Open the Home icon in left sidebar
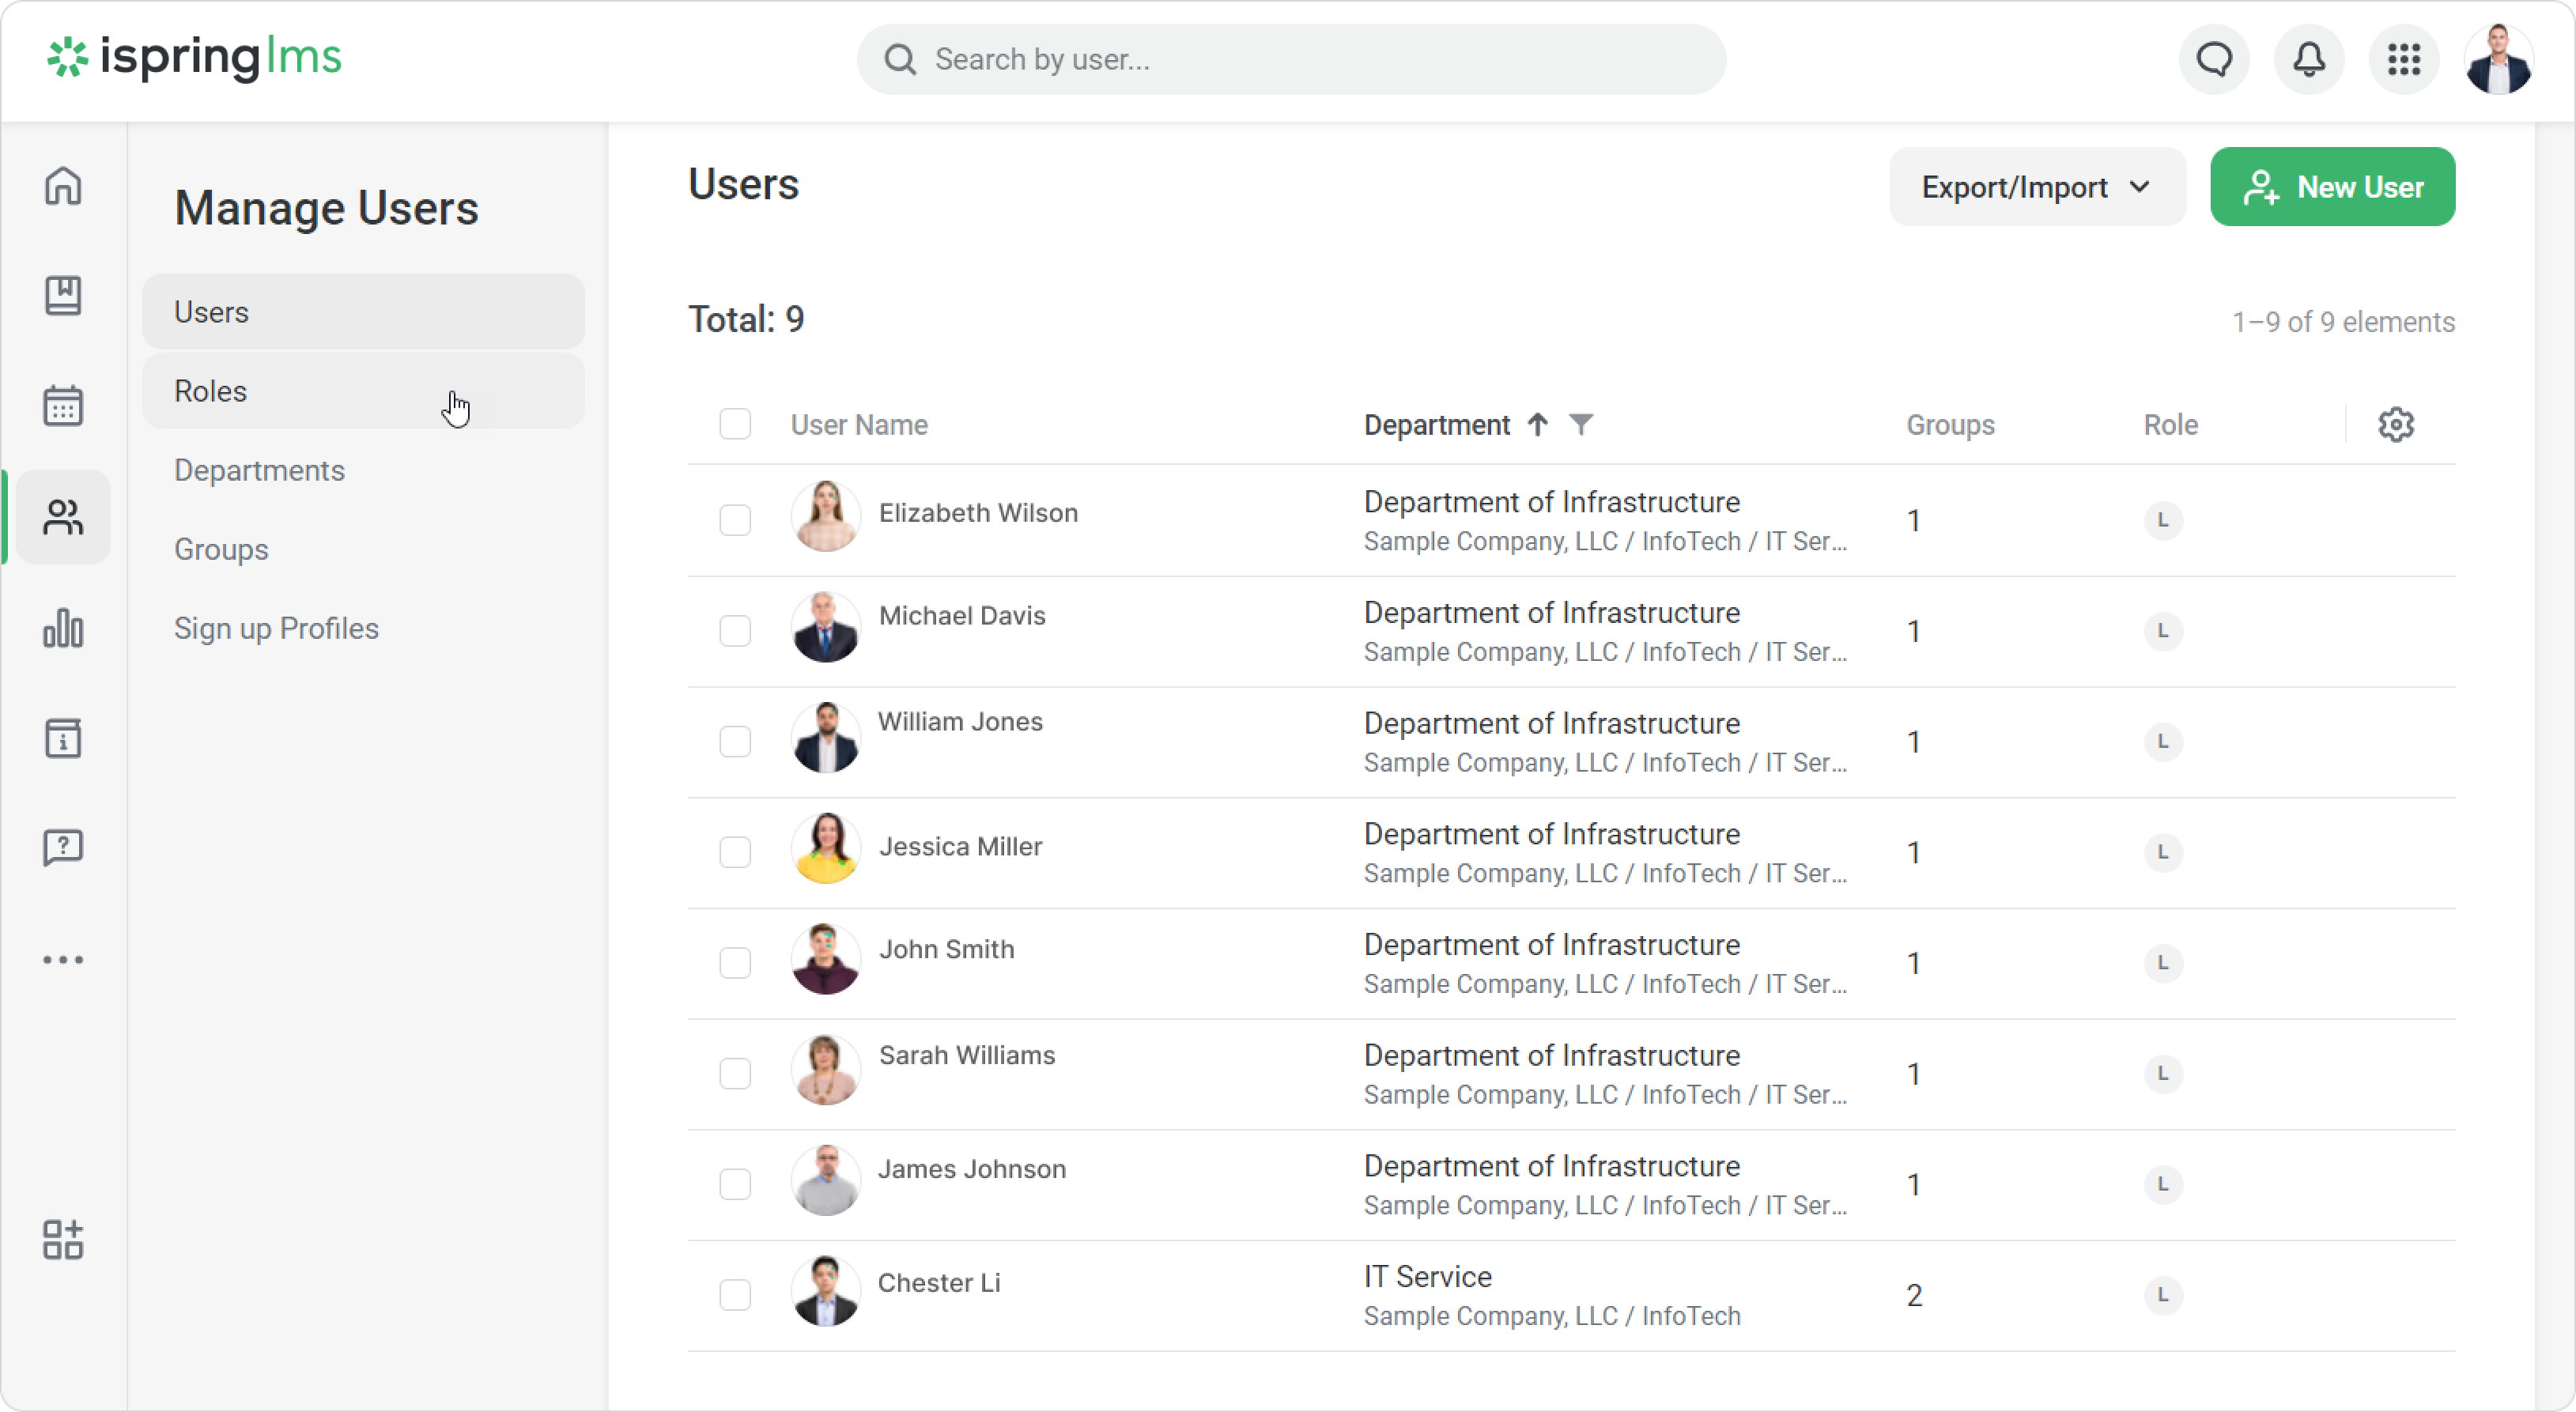 click(63, 186)
